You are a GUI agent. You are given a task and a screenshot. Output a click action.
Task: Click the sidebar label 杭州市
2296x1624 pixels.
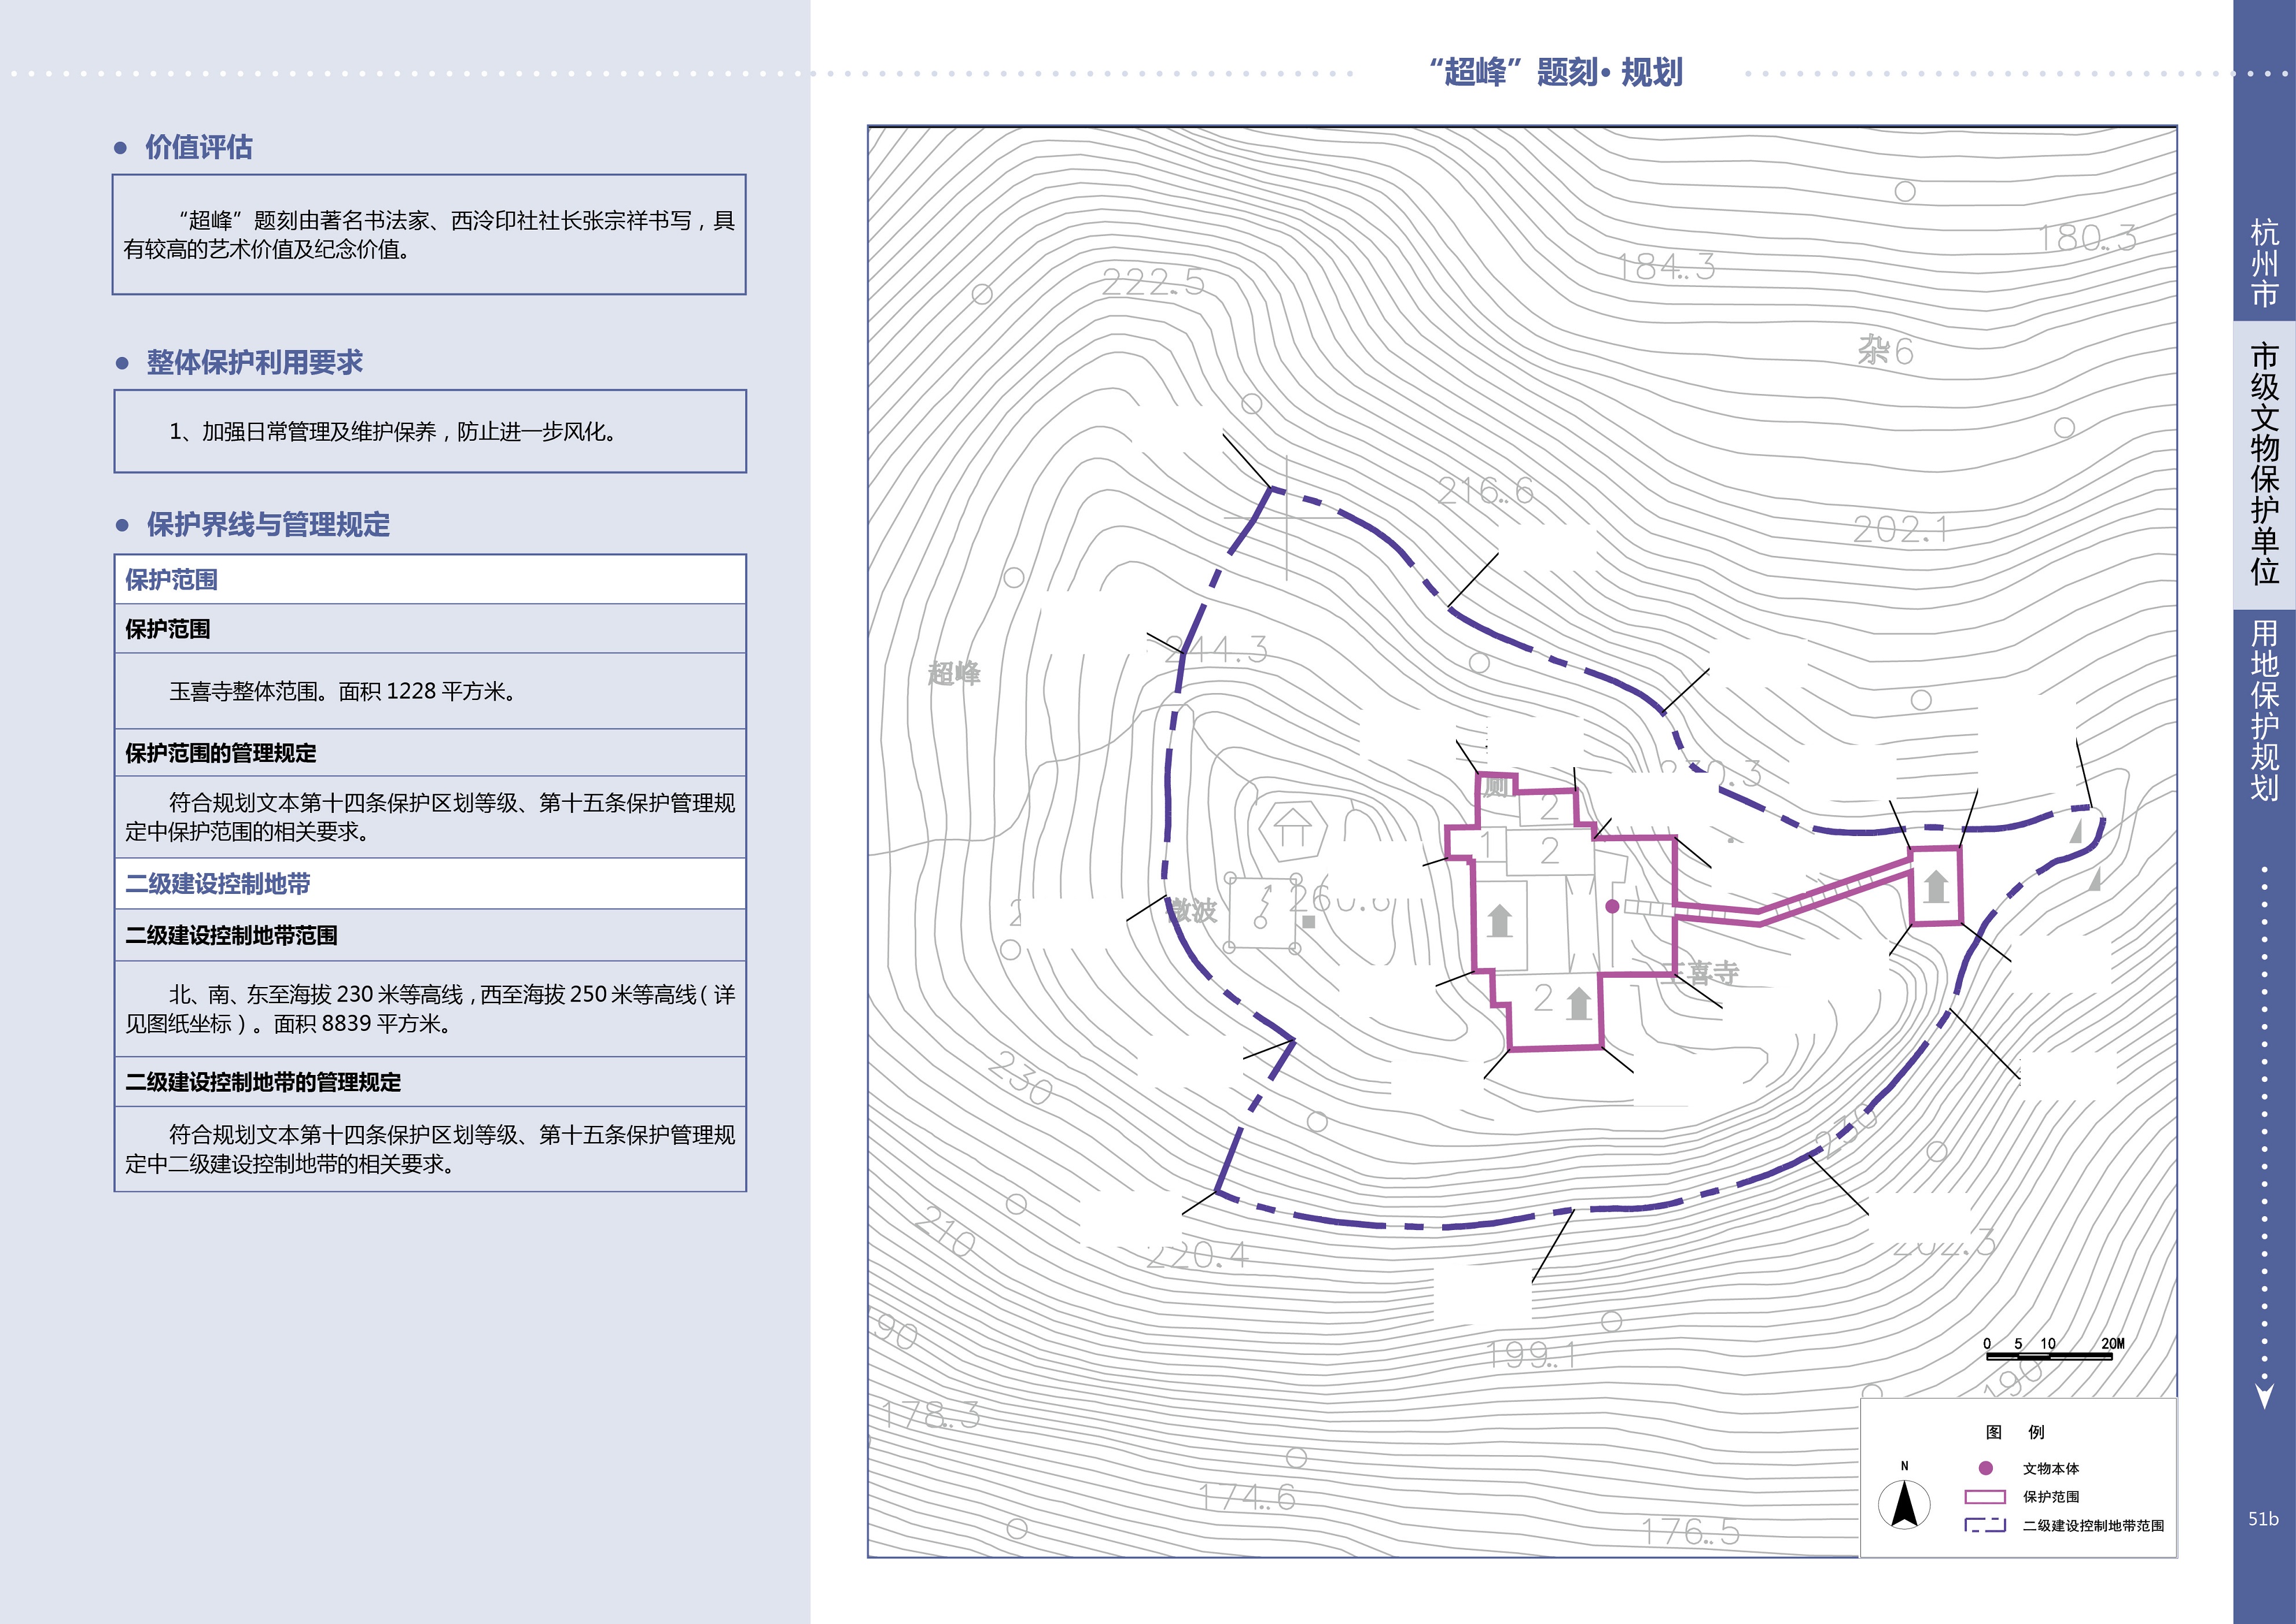click(x=2264, y=263)
